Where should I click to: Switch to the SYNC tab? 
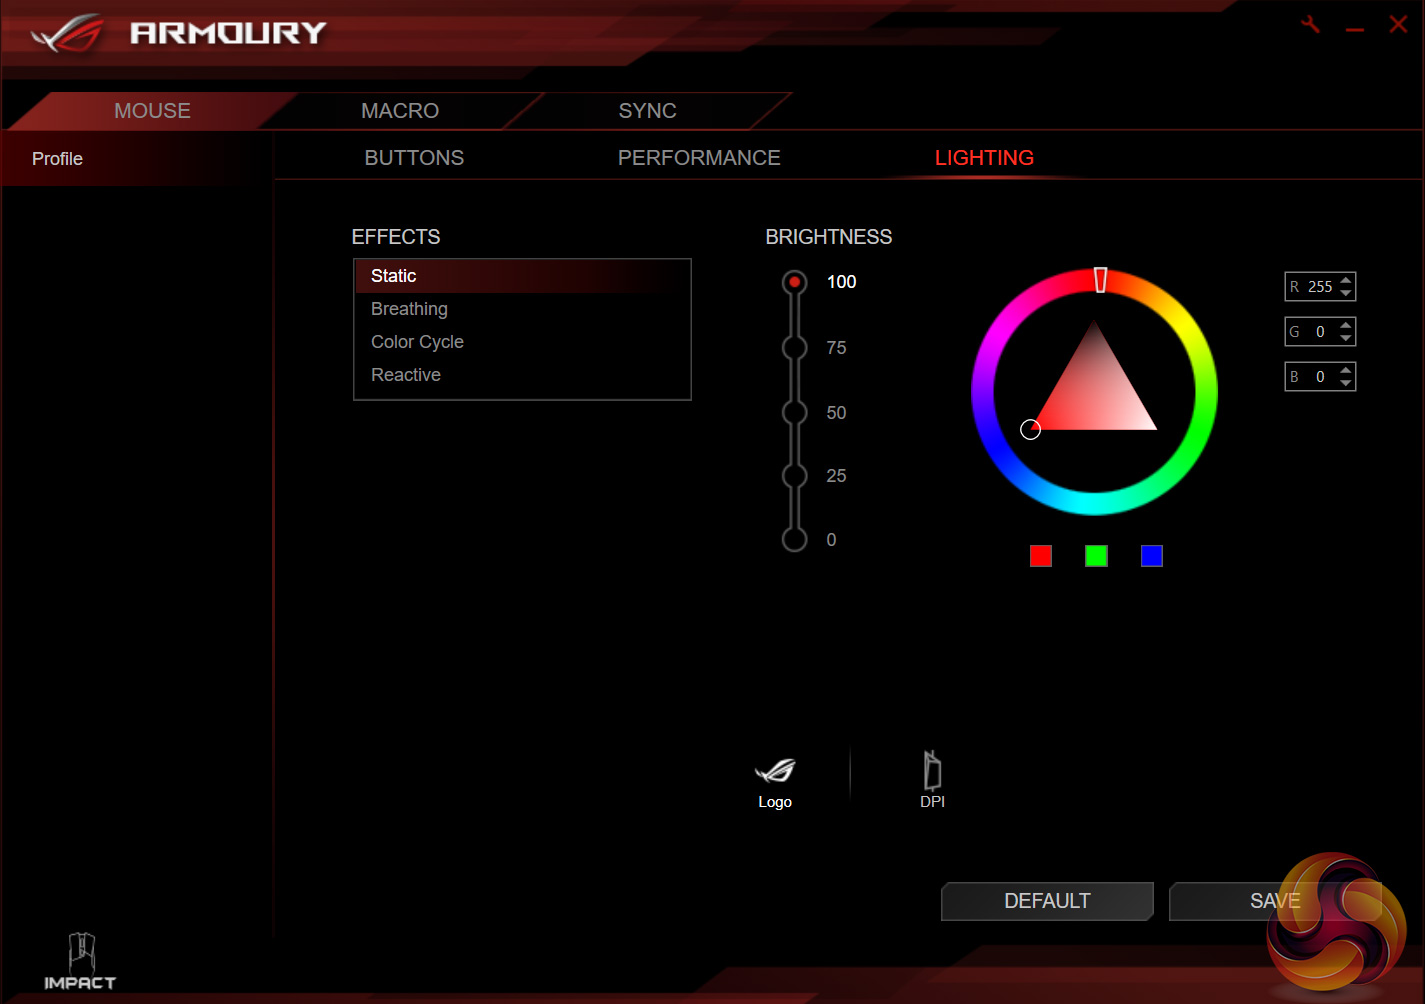coord(648,111)
